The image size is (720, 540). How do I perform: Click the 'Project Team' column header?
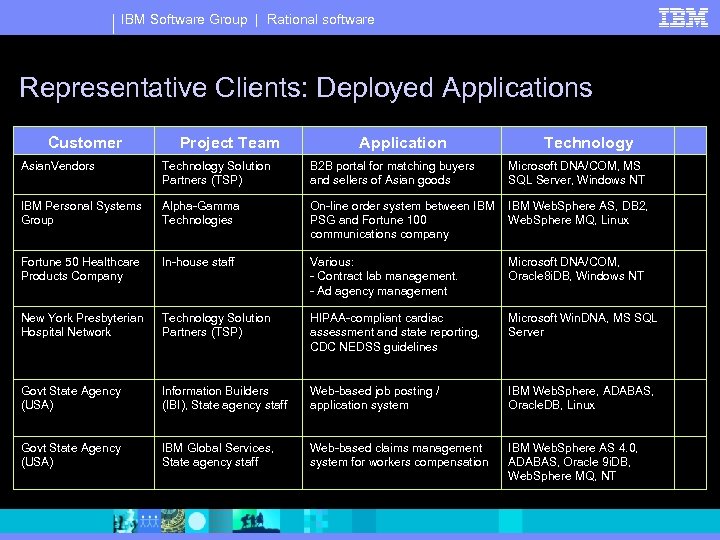tap(229, 141)
